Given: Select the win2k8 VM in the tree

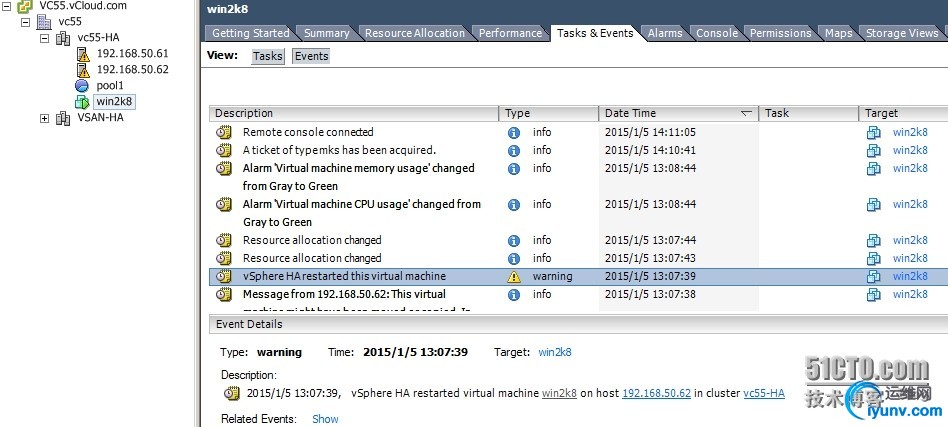Looking at the screenshot, I should (114, 101).
